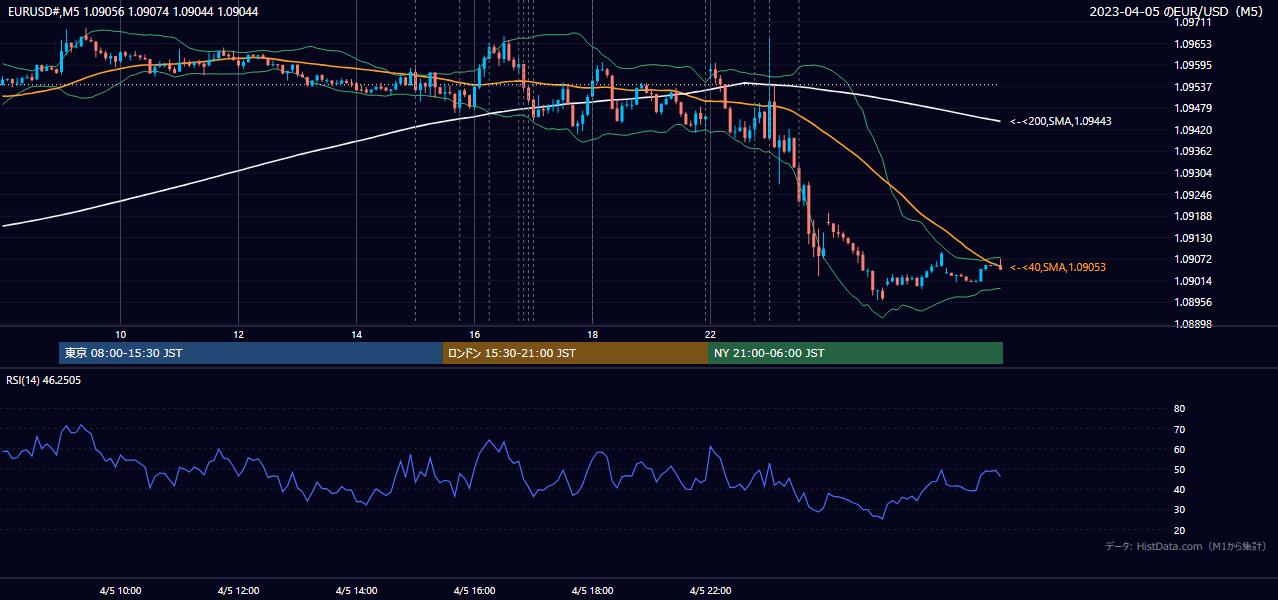This screenshot has width=1278, height=600.
Task: Click the RSI 20 level label
Action: (1179, 530)
